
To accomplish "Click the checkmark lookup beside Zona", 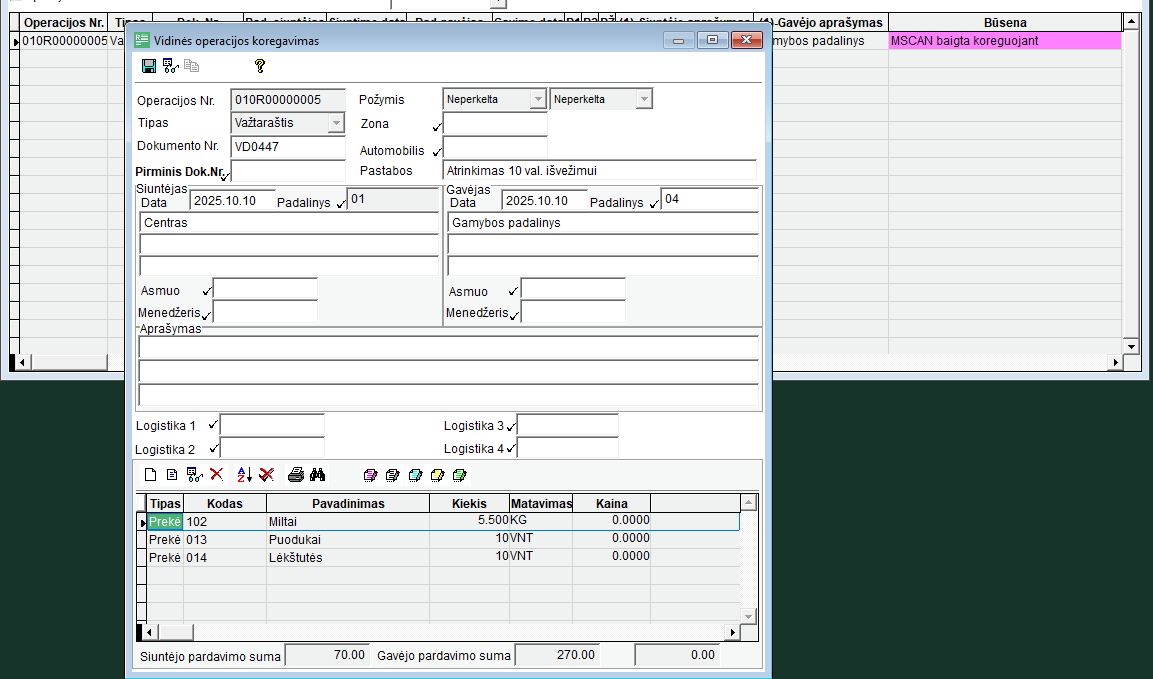I will coord(437,127).
